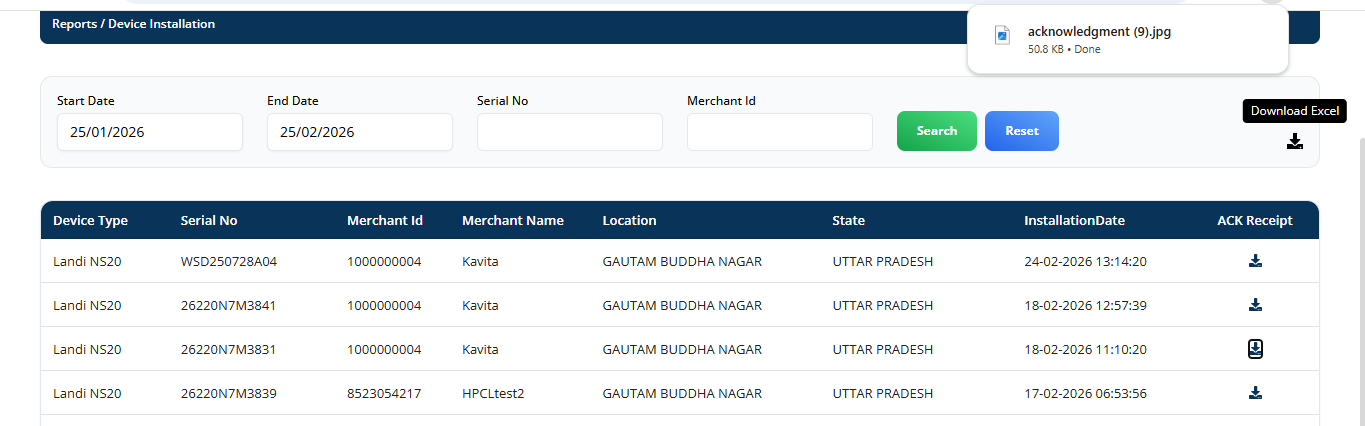Click the Device Type column header
The width and height of the screenshot is (1365, 426).
(90, 220)
